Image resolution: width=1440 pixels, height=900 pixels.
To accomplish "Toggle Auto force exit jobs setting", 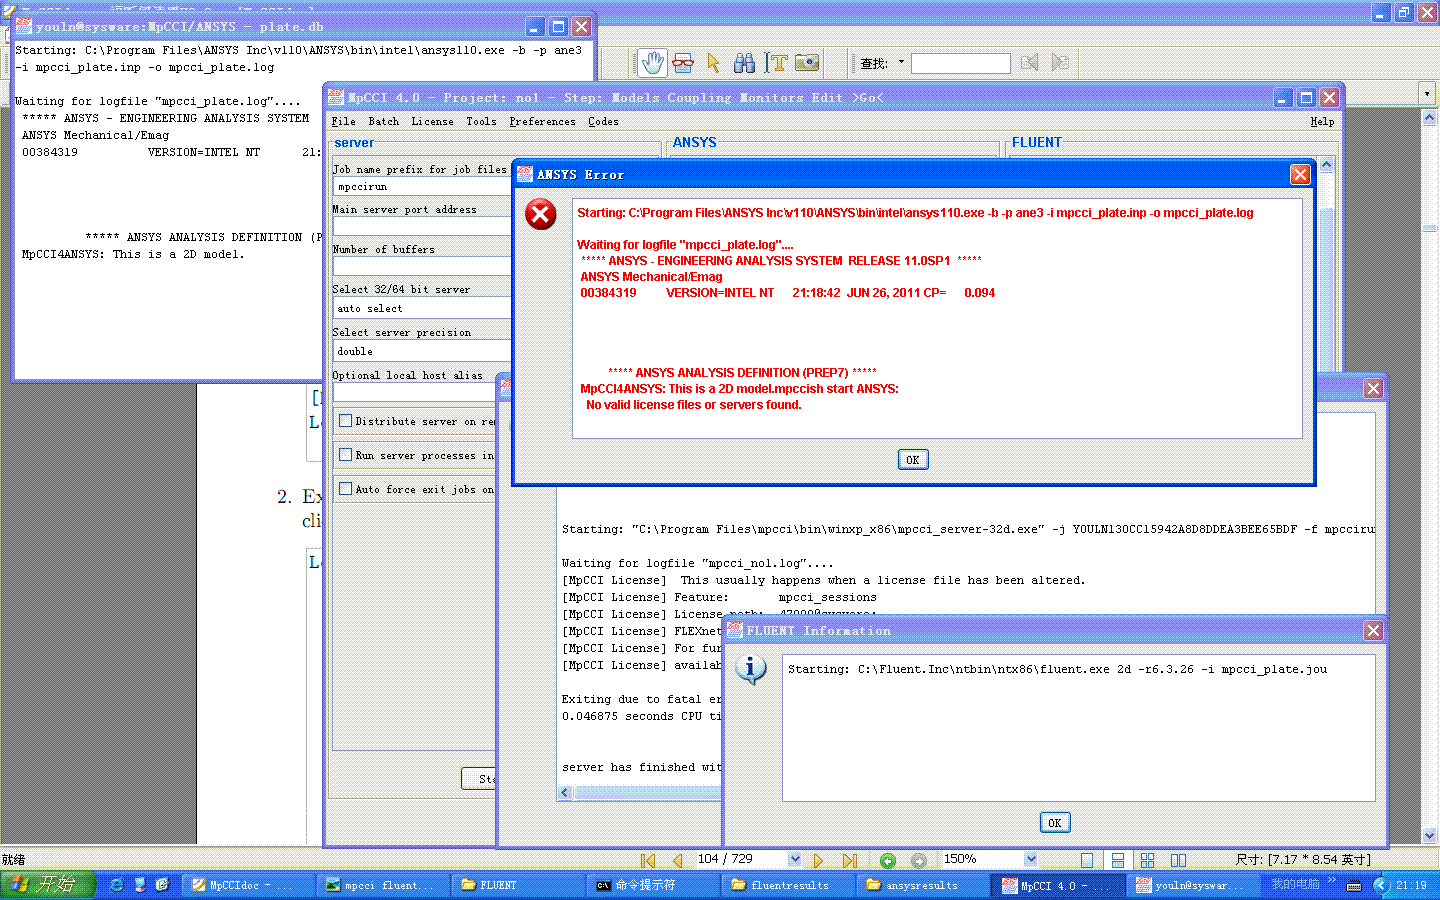I will point(344,487).
